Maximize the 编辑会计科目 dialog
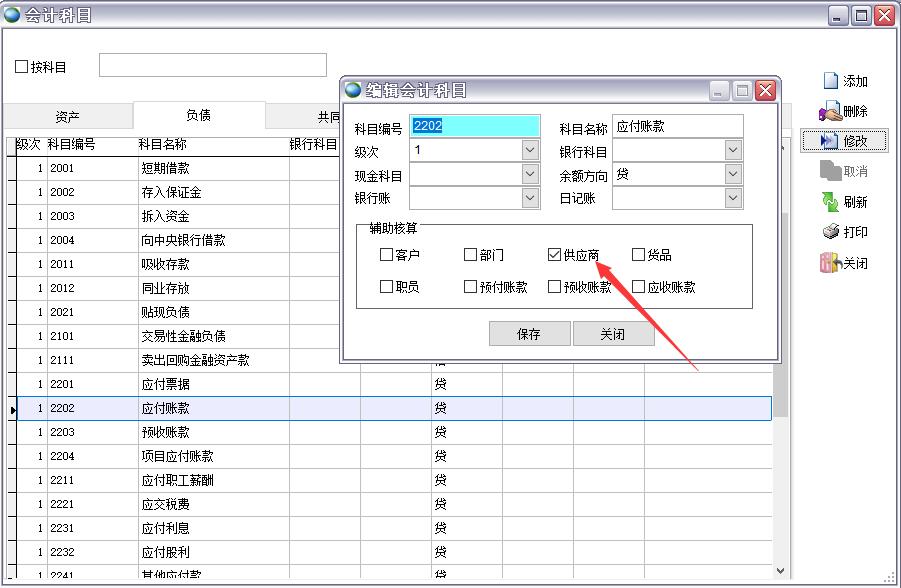Screen dimensions: 901x588 point(742,91)
